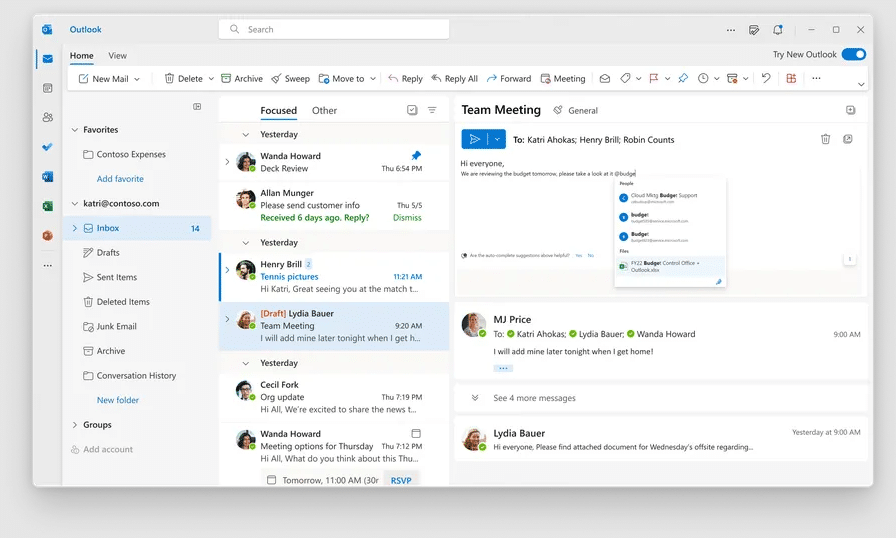The height and width of the screenshot is (538, 896).
Task: RSVP to the Thursday meeting
Action: click(401, 480)
